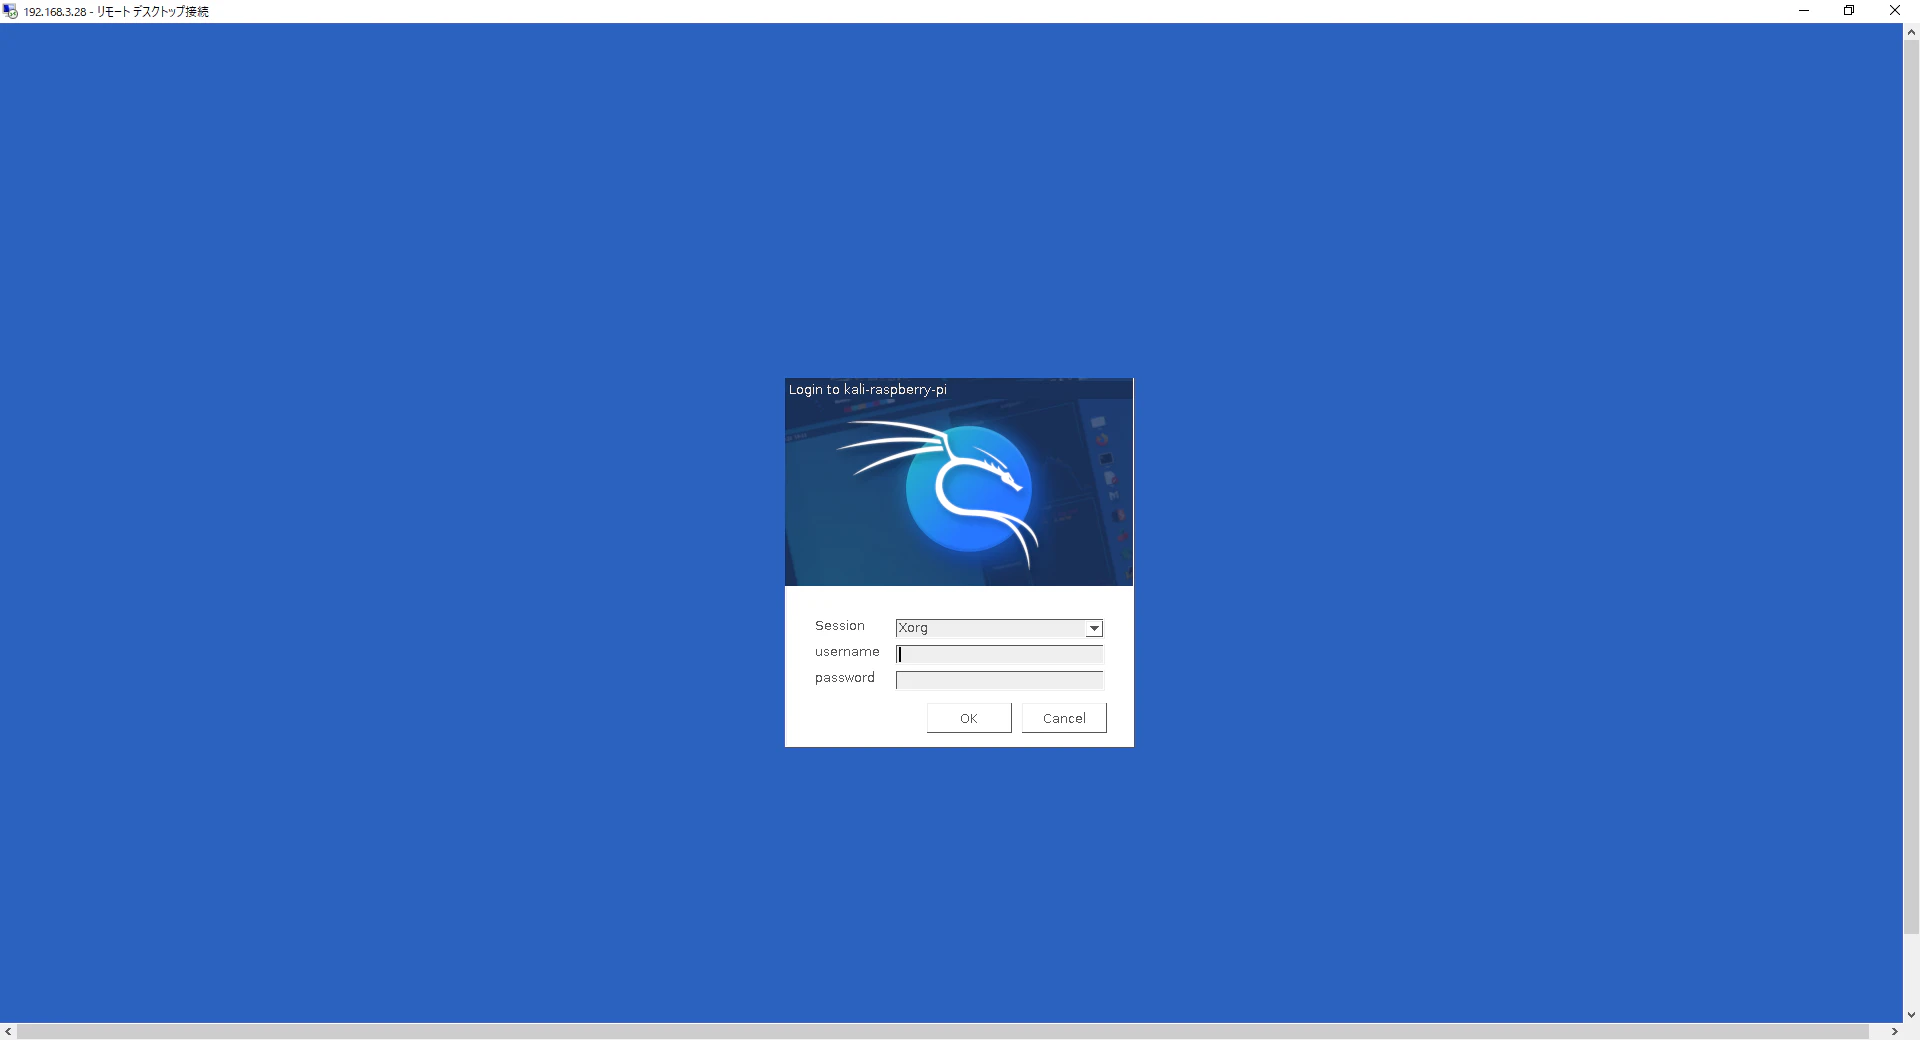This screenshot has height=1040, width=1920.
Task: Click the "Login to kali-raspberry-pi" title text
Action: (x=868, y=389)
